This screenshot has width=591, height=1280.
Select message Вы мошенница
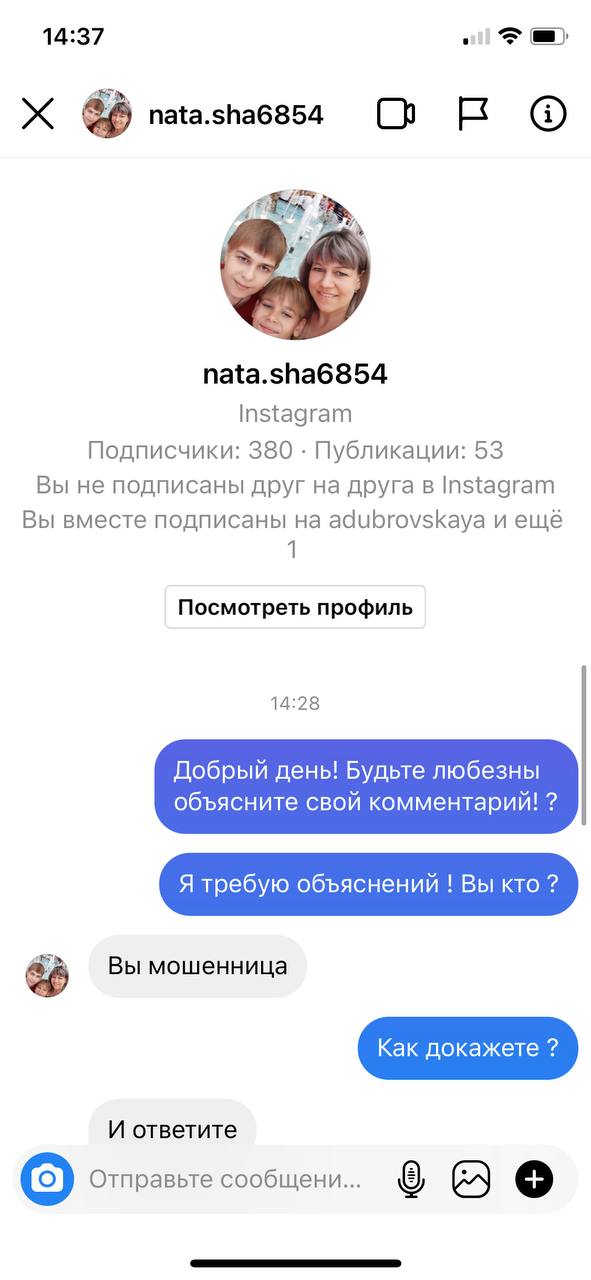[x=198, y=966]
